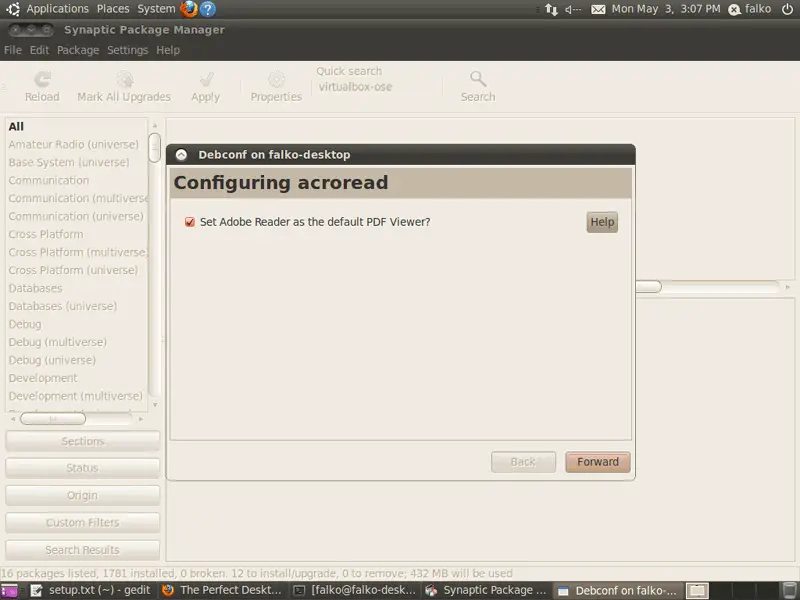Select Databases (universe) section
This screenshot has height=600, width=800.
click(x=77, y=306)
